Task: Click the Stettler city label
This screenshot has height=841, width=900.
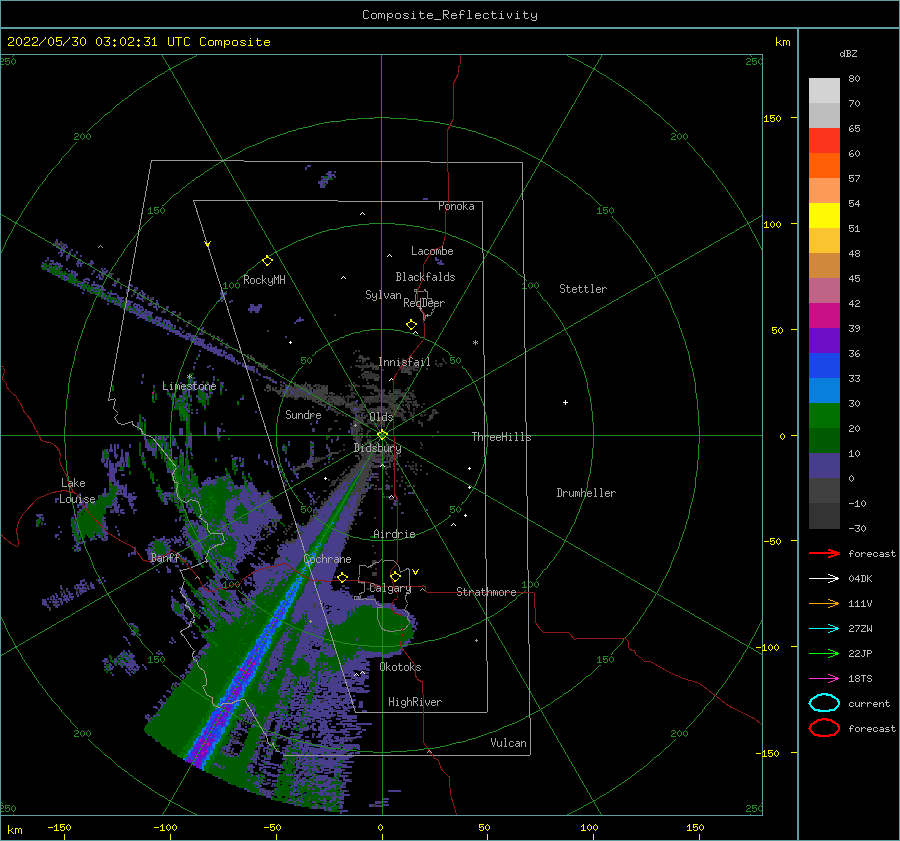Action: click(x=583, y=289)
